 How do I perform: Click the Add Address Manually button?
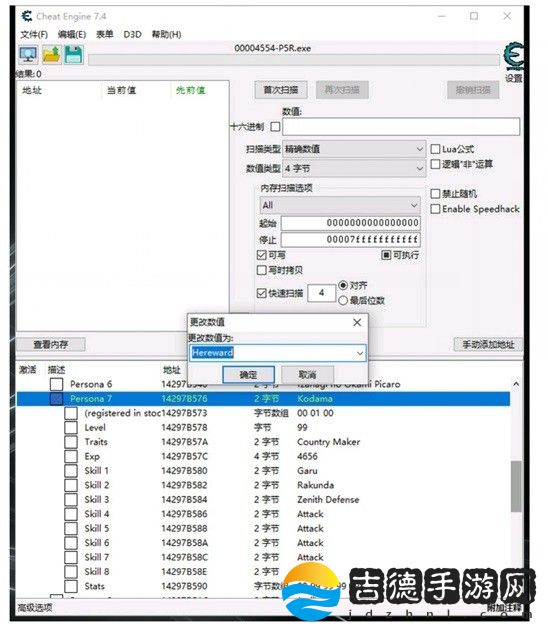[488, 345]
